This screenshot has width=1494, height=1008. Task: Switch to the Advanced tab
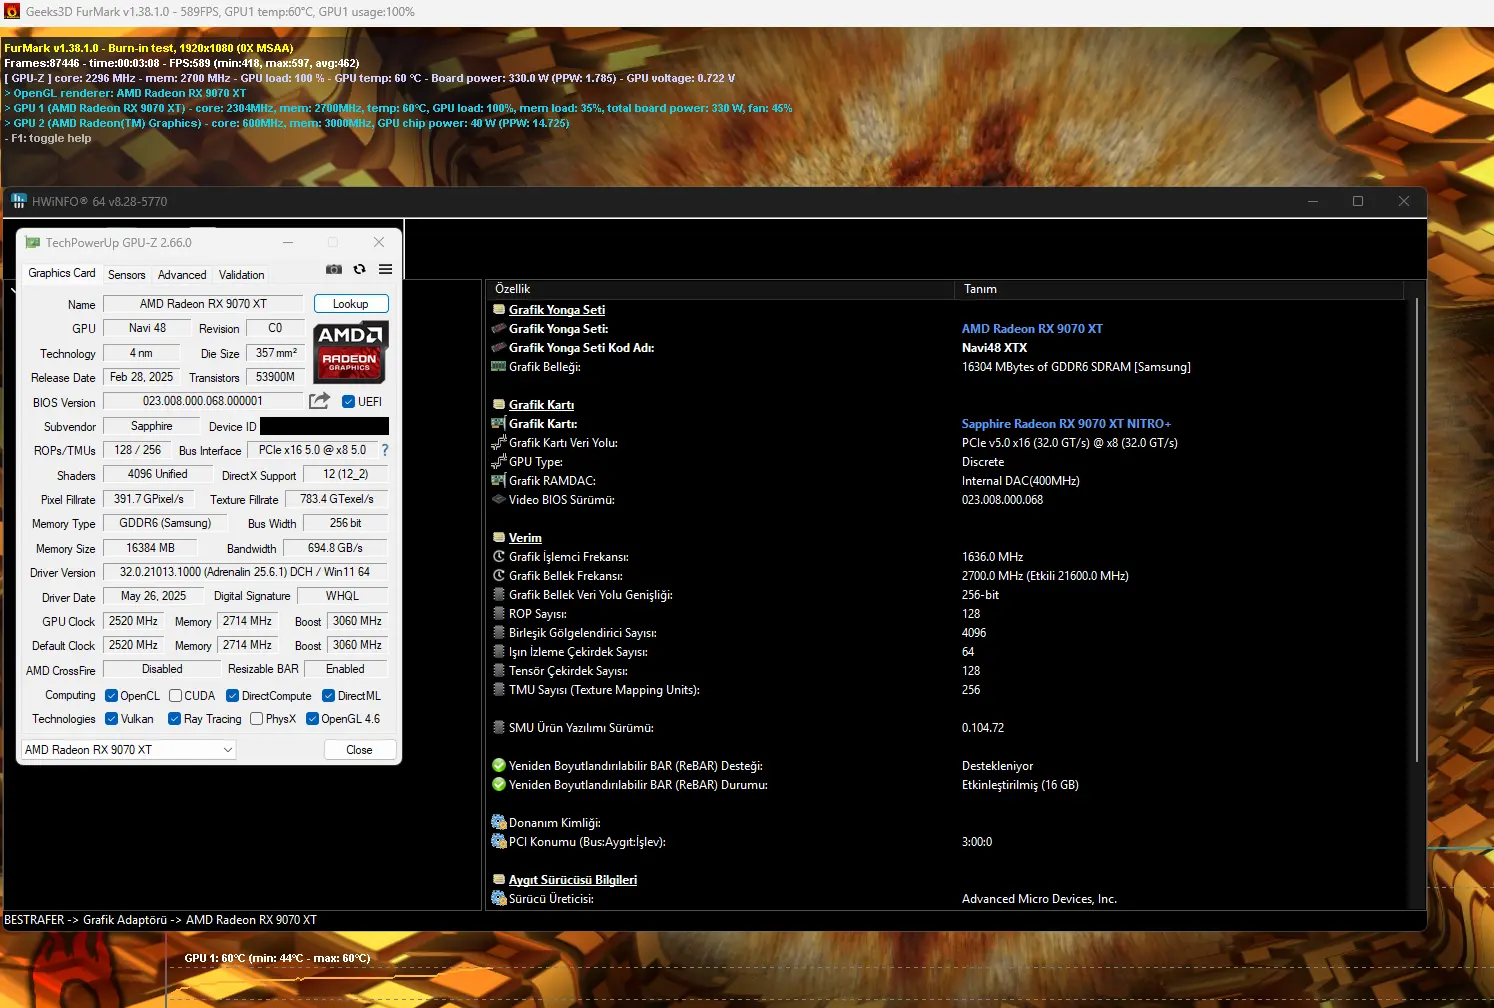182,274
